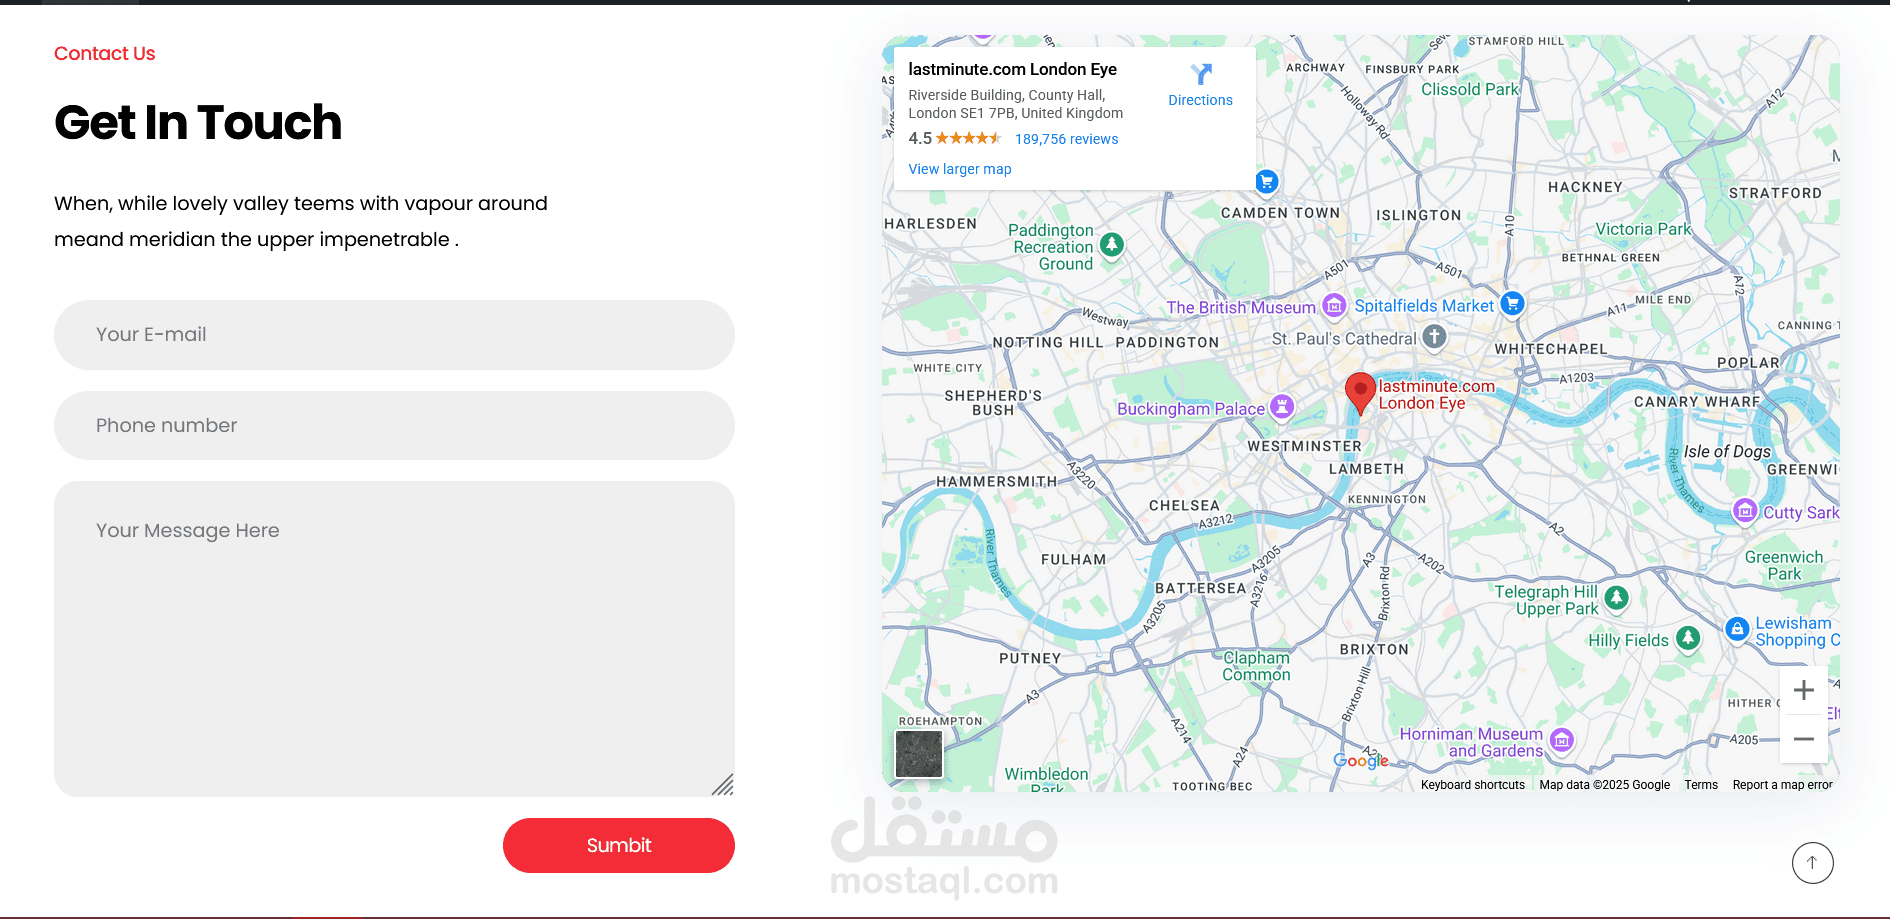This screenshot has width=1890, height=919.
Task: Click Horniman Museum marker icon
Action: click(x=1562, y=740)
